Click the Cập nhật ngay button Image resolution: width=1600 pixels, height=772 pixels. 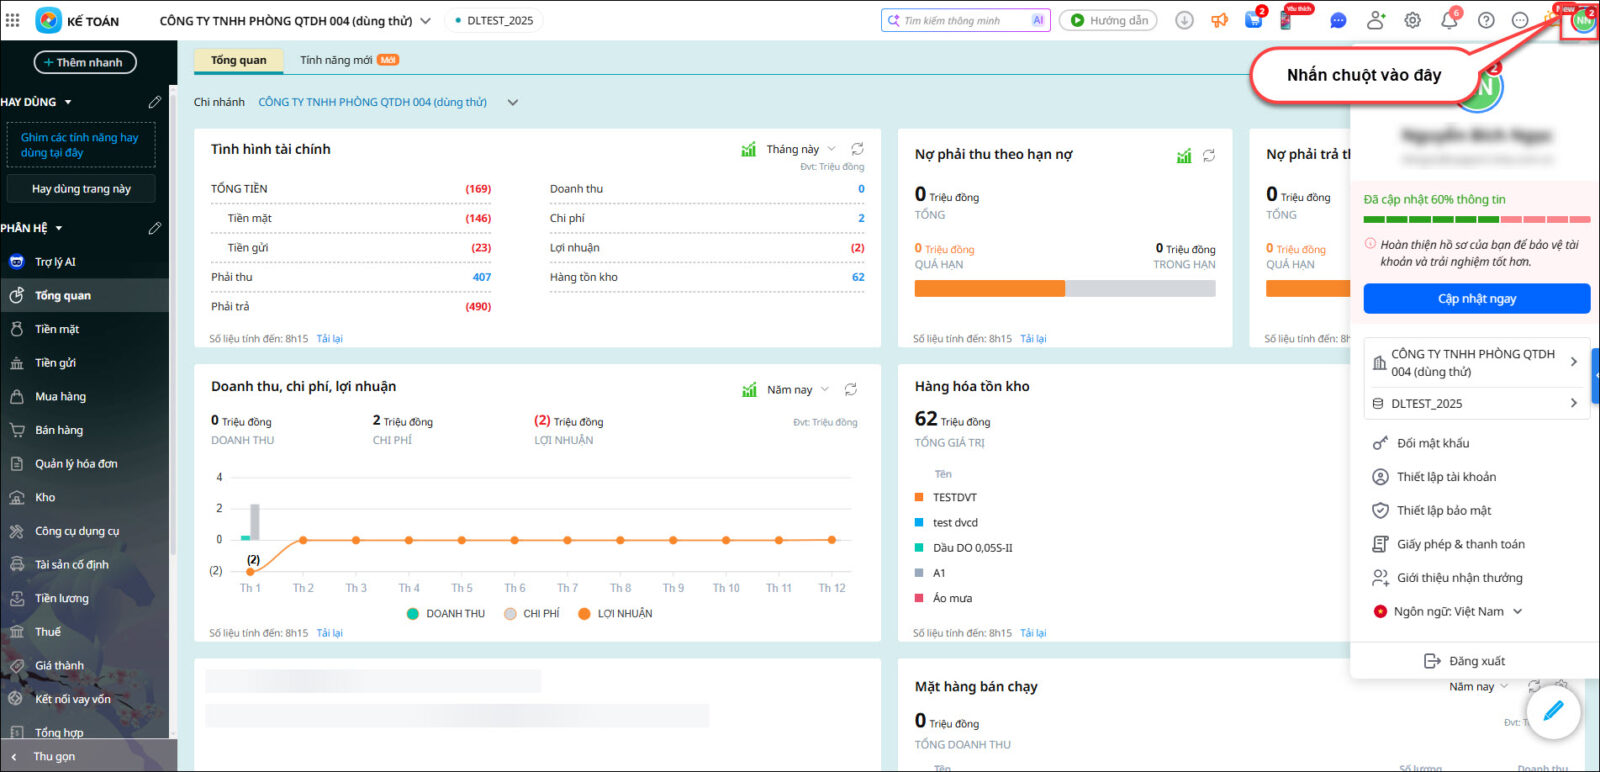pos(1476,299)
